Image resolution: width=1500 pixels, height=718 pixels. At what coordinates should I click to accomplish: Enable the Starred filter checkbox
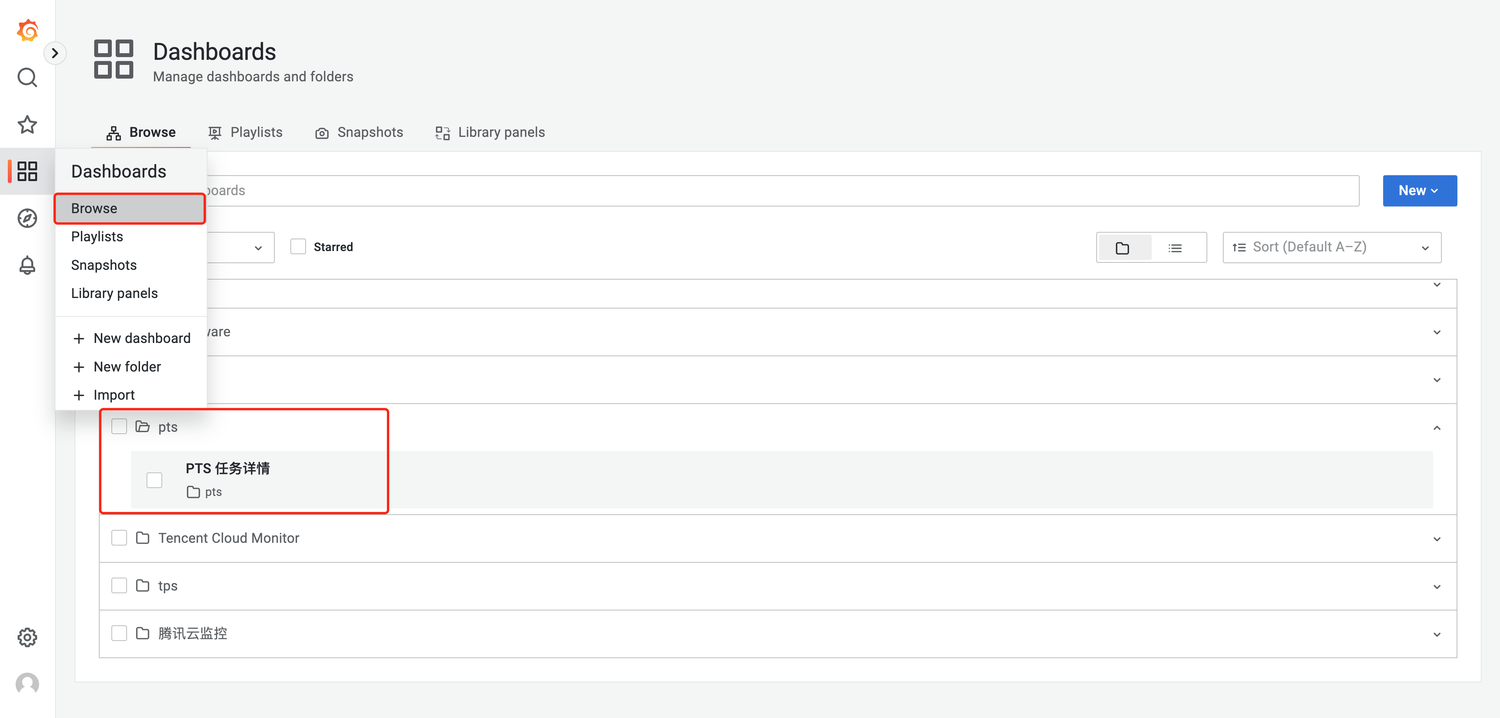point(298,247)
